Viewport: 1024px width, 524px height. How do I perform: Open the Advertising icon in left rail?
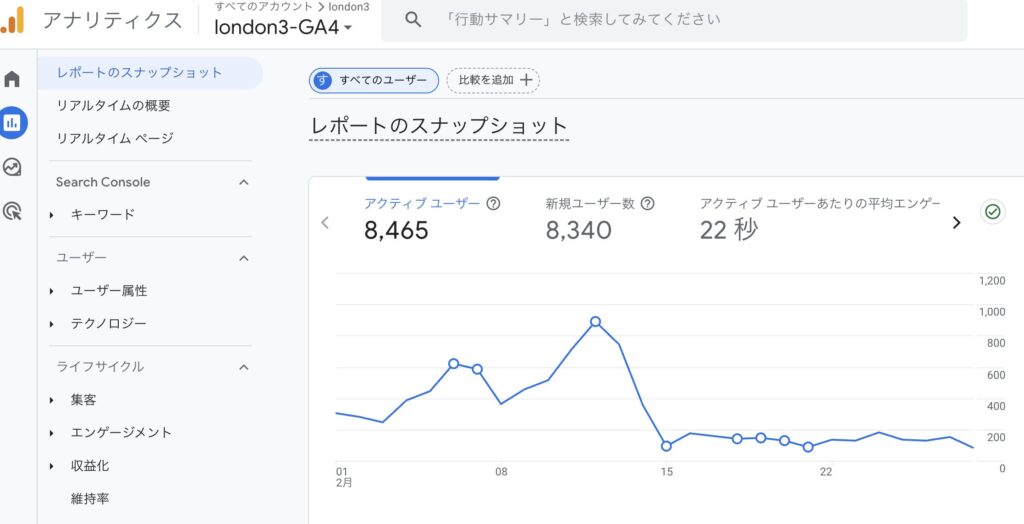pos(12,211)
